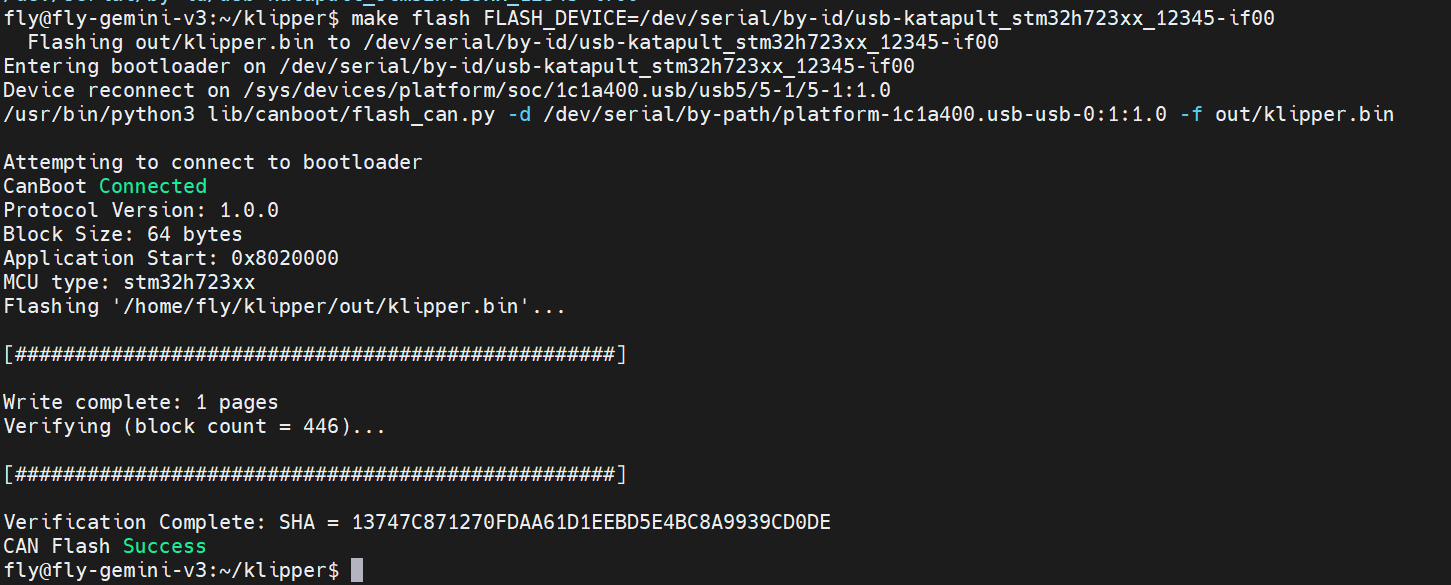The image size is (1451, 585).
Task: Click the MCU type stm32h723xx text
Action: point(189,282)
